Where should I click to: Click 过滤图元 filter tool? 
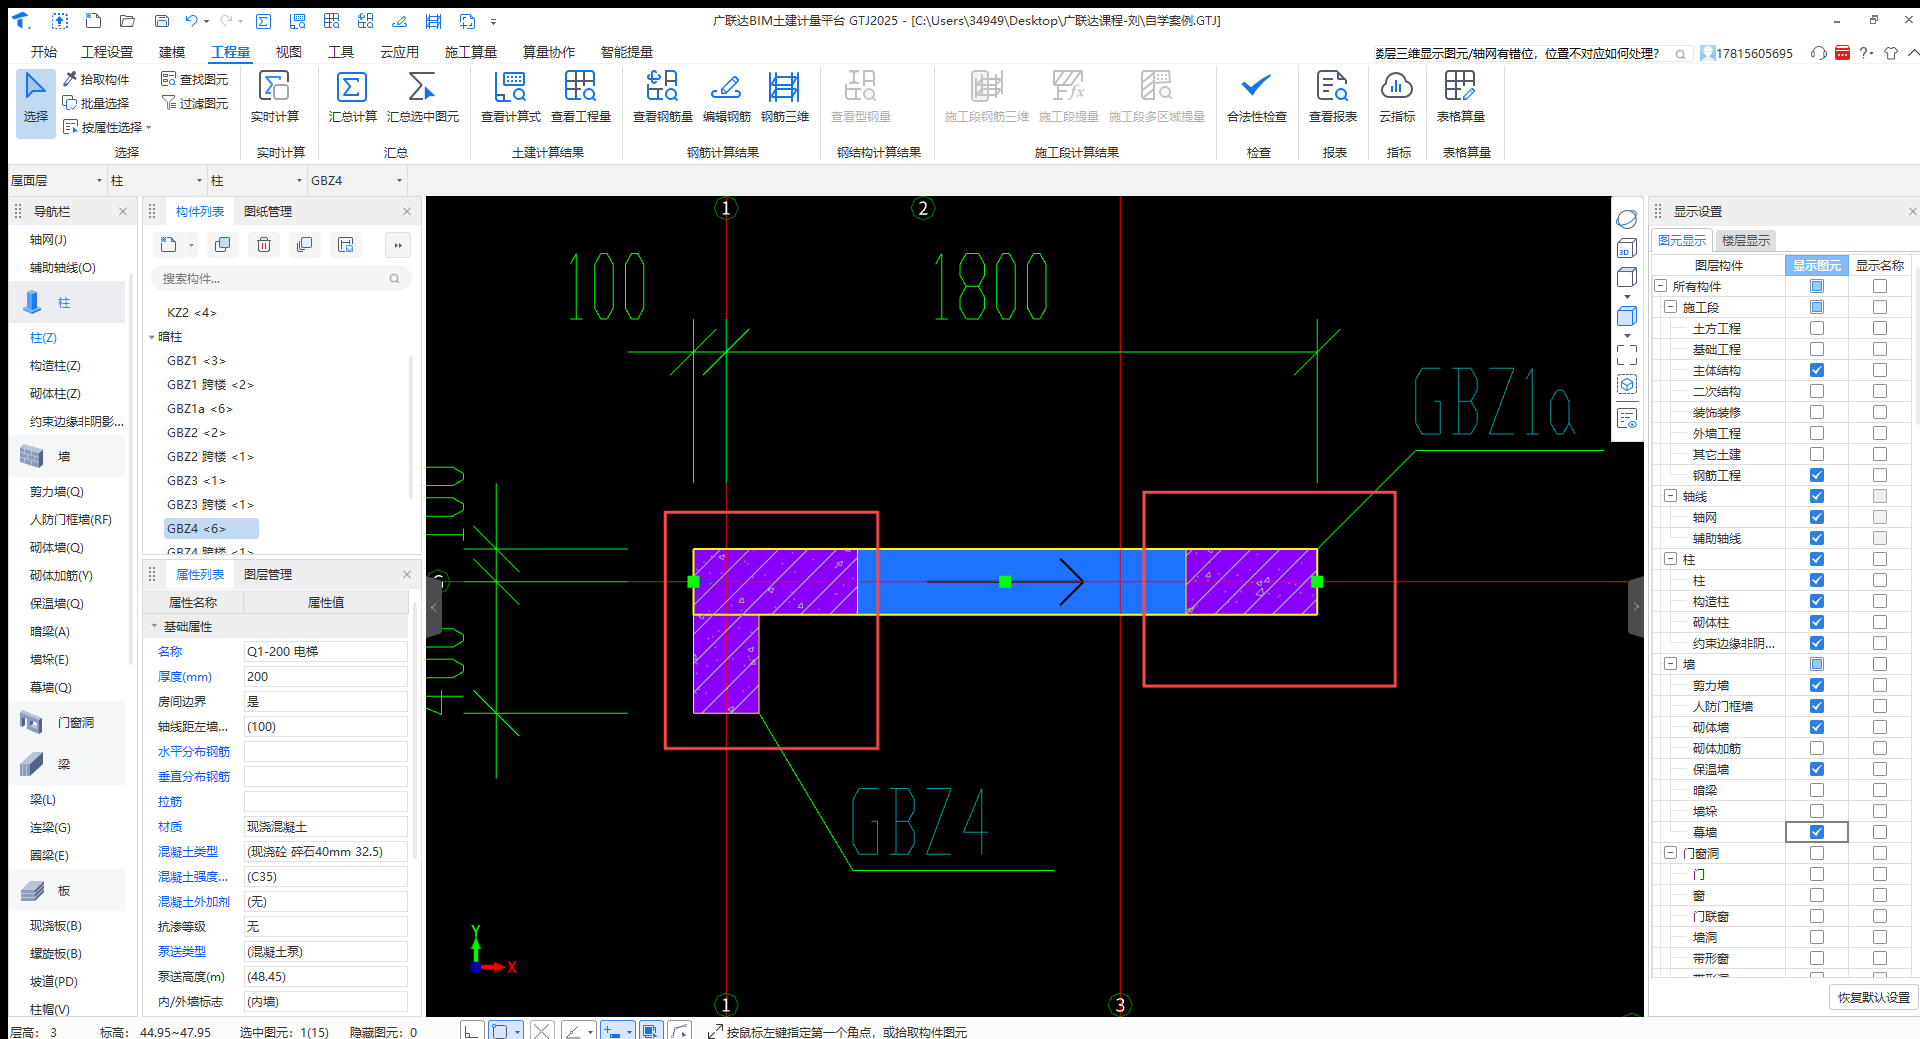195,103
